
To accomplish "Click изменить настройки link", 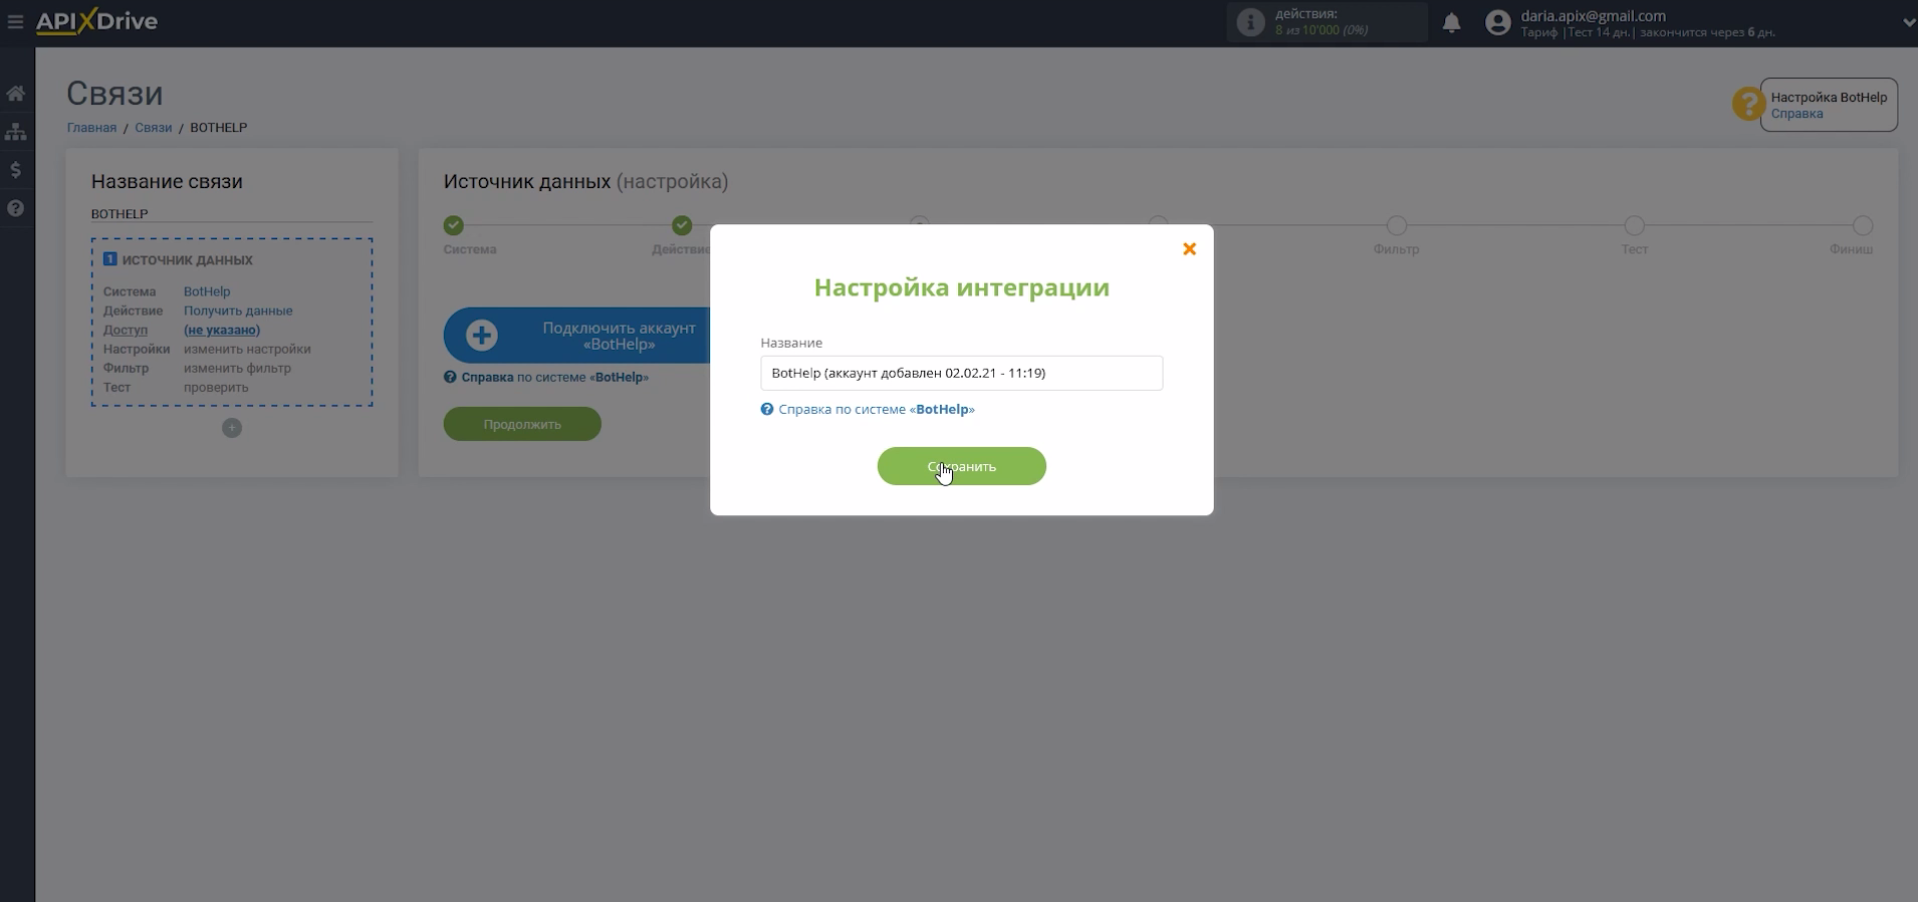I will click(247, 349).
